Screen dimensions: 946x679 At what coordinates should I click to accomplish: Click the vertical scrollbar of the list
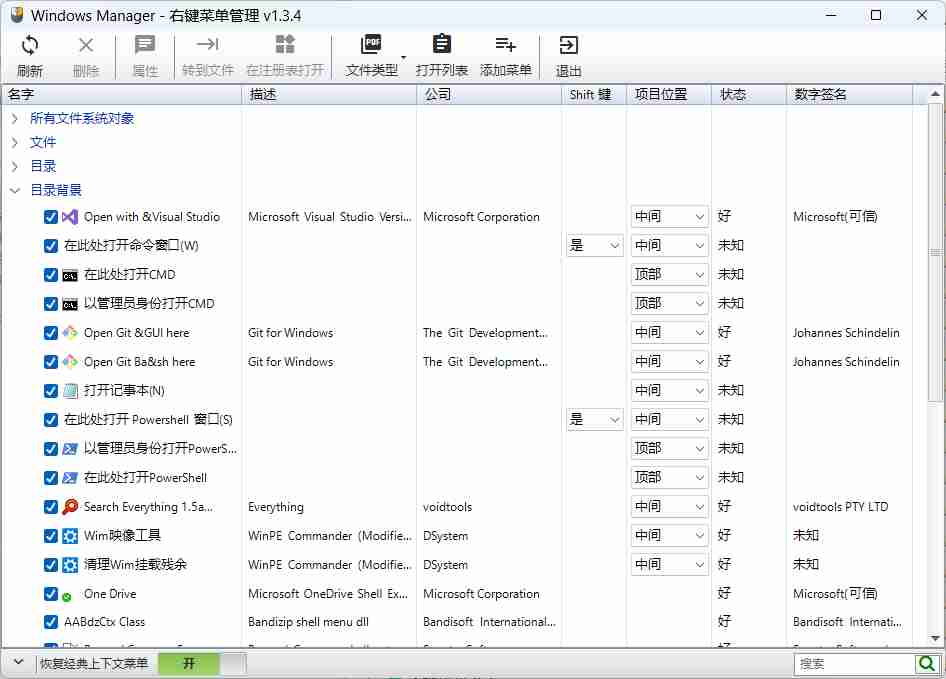pyautogui.click(x=935, y=300)
